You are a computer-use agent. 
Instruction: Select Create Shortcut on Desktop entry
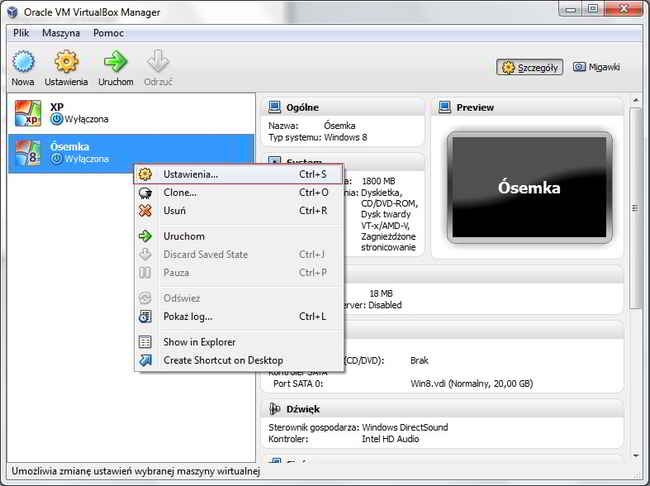(222, 360)
